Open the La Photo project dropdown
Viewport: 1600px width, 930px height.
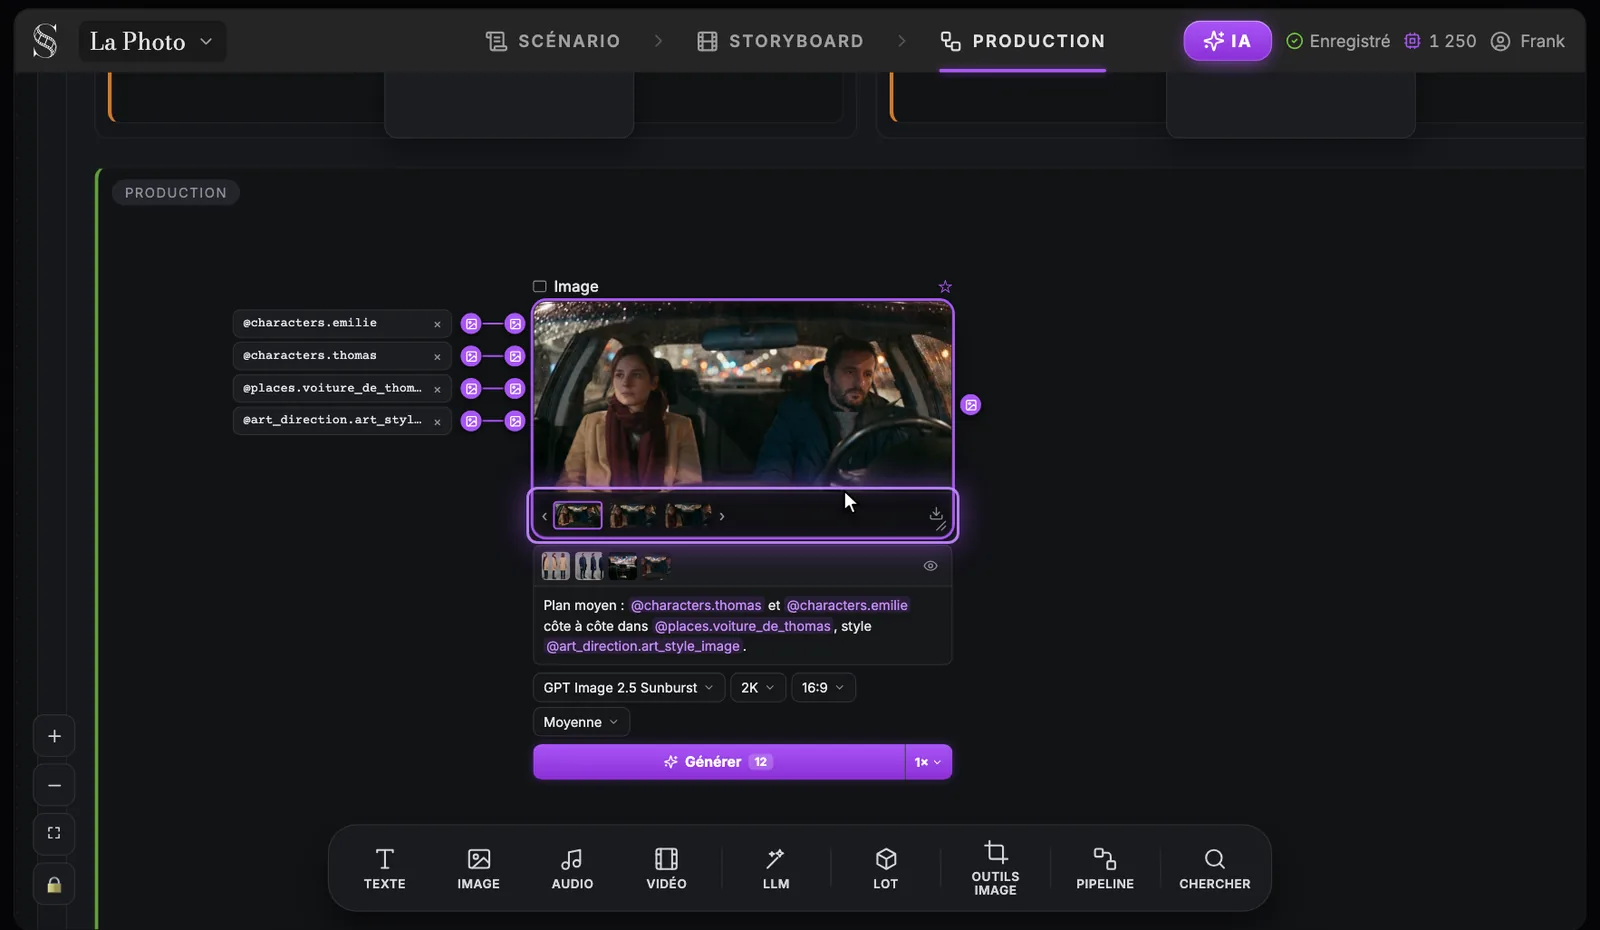click(152, 41)
